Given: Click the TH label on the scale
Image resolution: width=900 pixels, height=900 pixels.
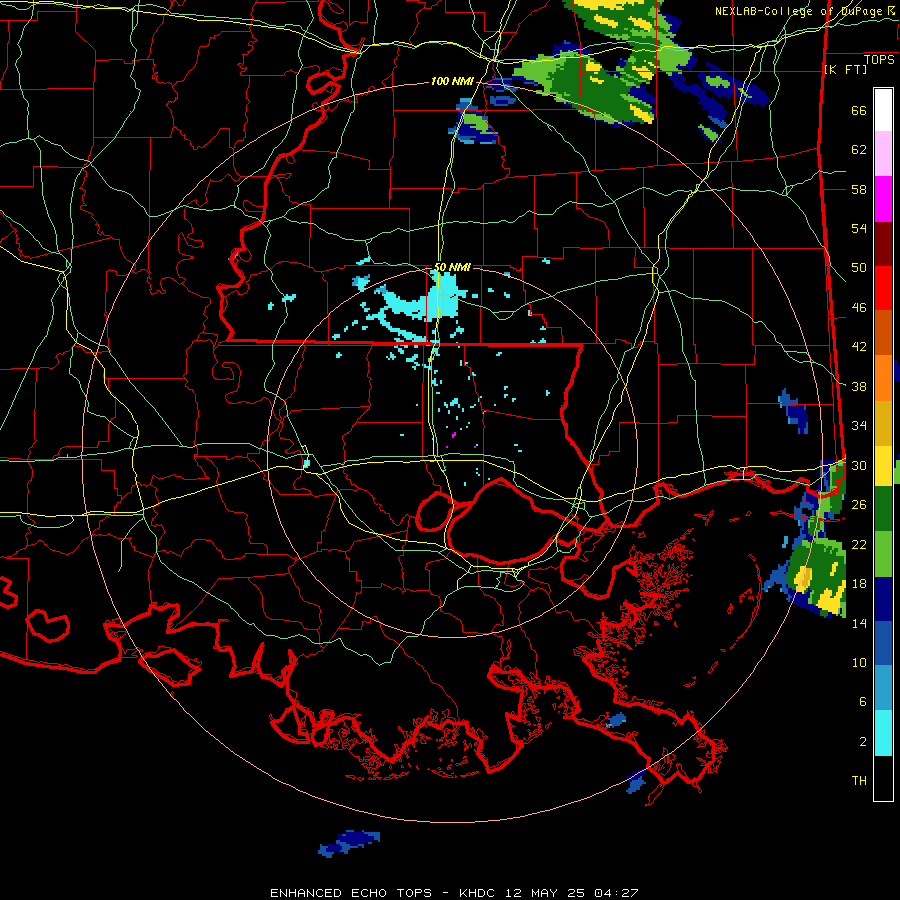Looking at the screenshot, I should pyautogui.click(x=859, y=781).
